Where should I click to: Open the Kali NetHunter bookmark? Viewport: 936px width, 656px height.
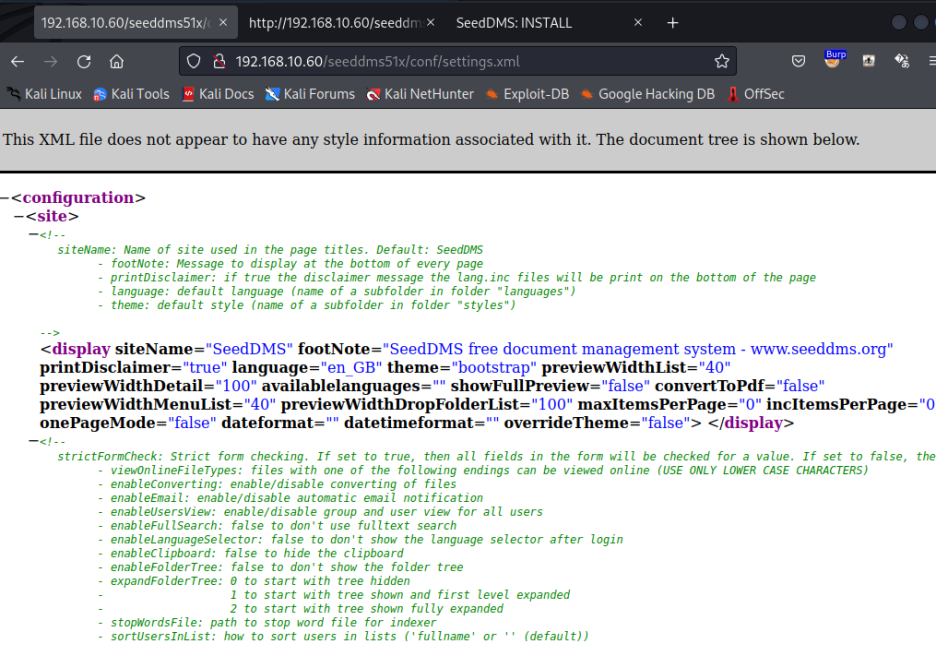coord(420,94)
